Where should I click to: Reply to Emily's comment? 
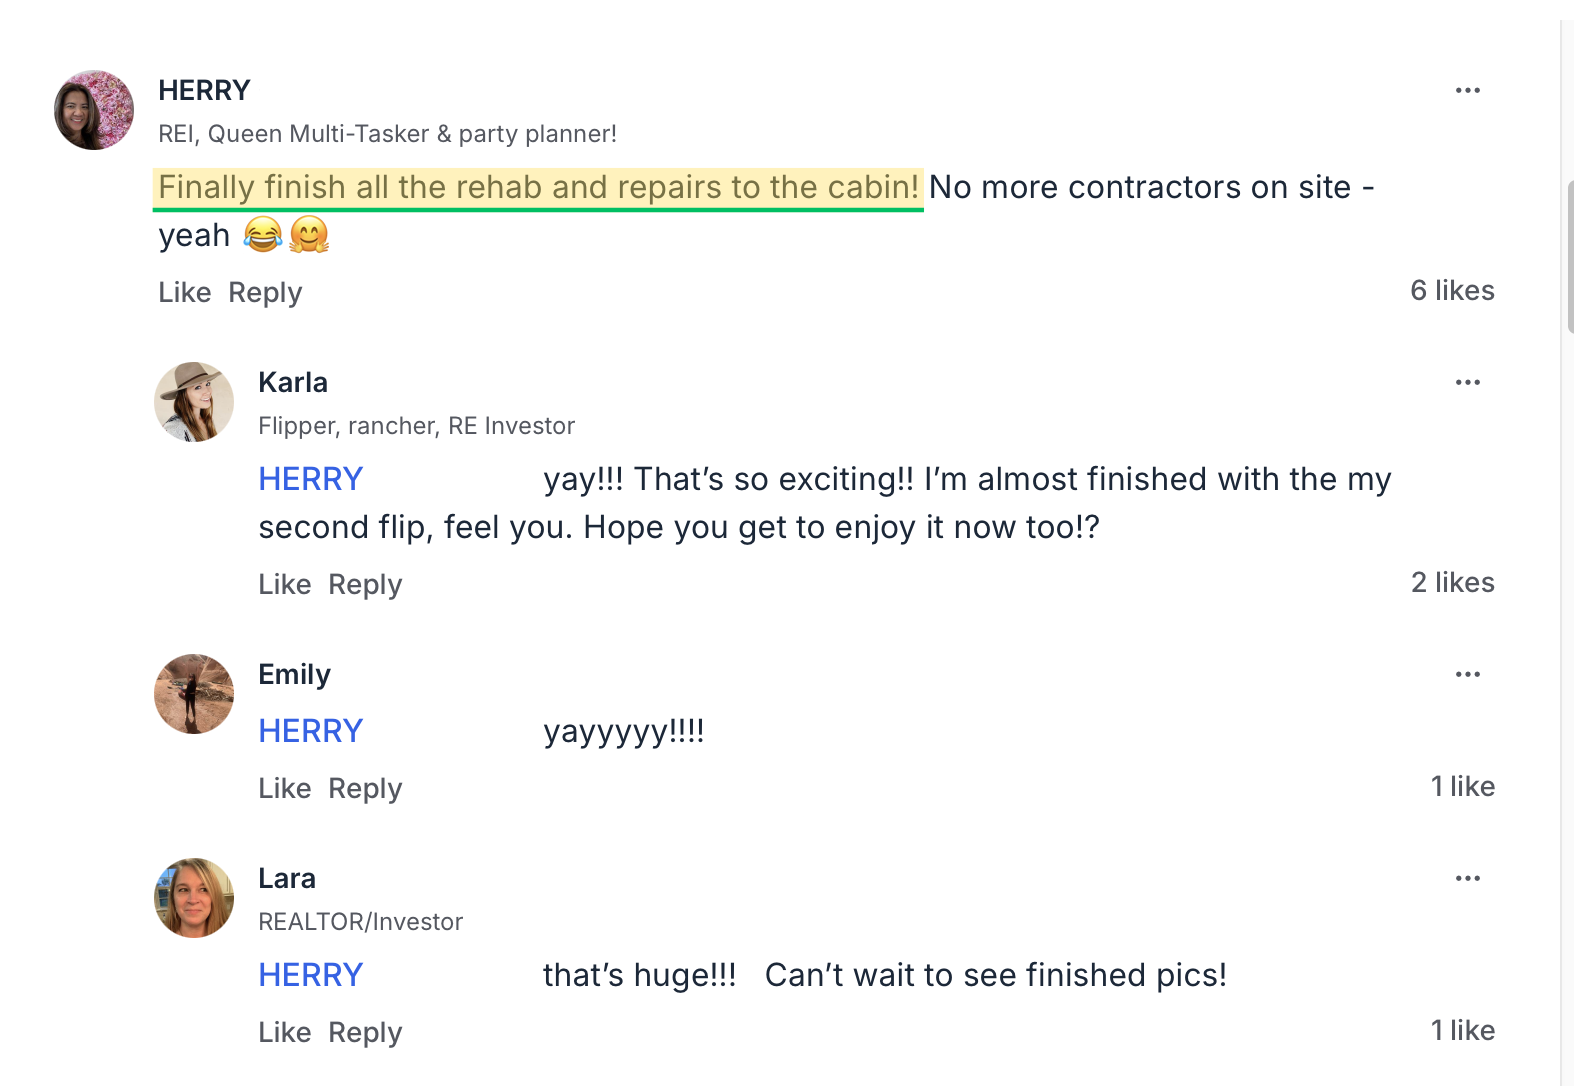(x=365, y=788)
